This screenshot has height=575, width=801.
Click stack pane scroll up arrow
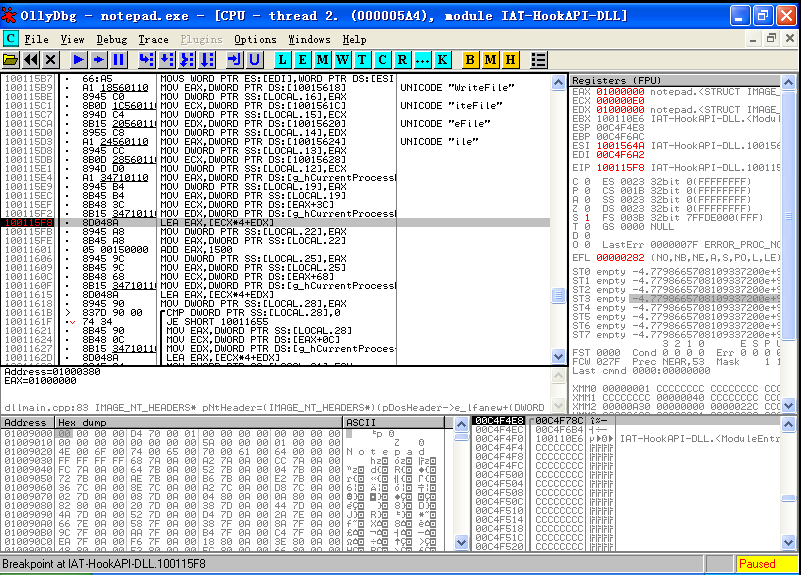click(789, 424)
